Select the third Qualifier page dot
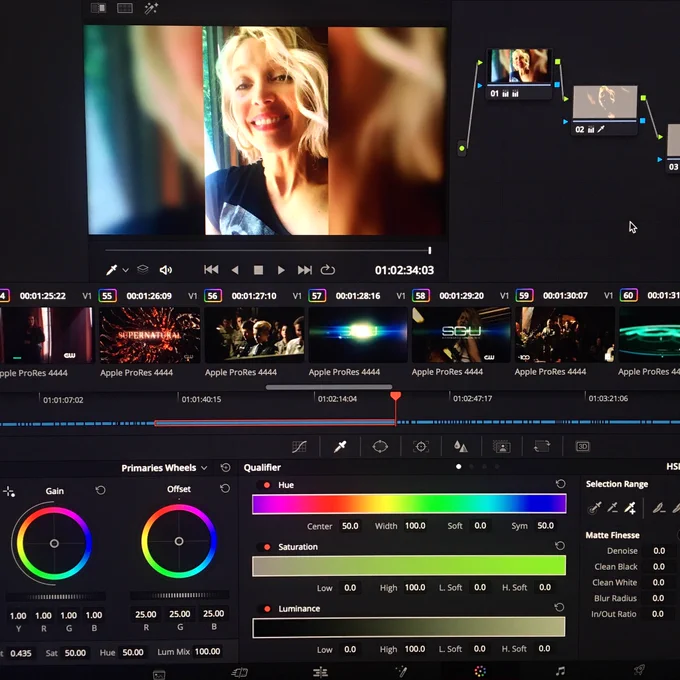This screenshot has height=680, width=680. (484, 467)
